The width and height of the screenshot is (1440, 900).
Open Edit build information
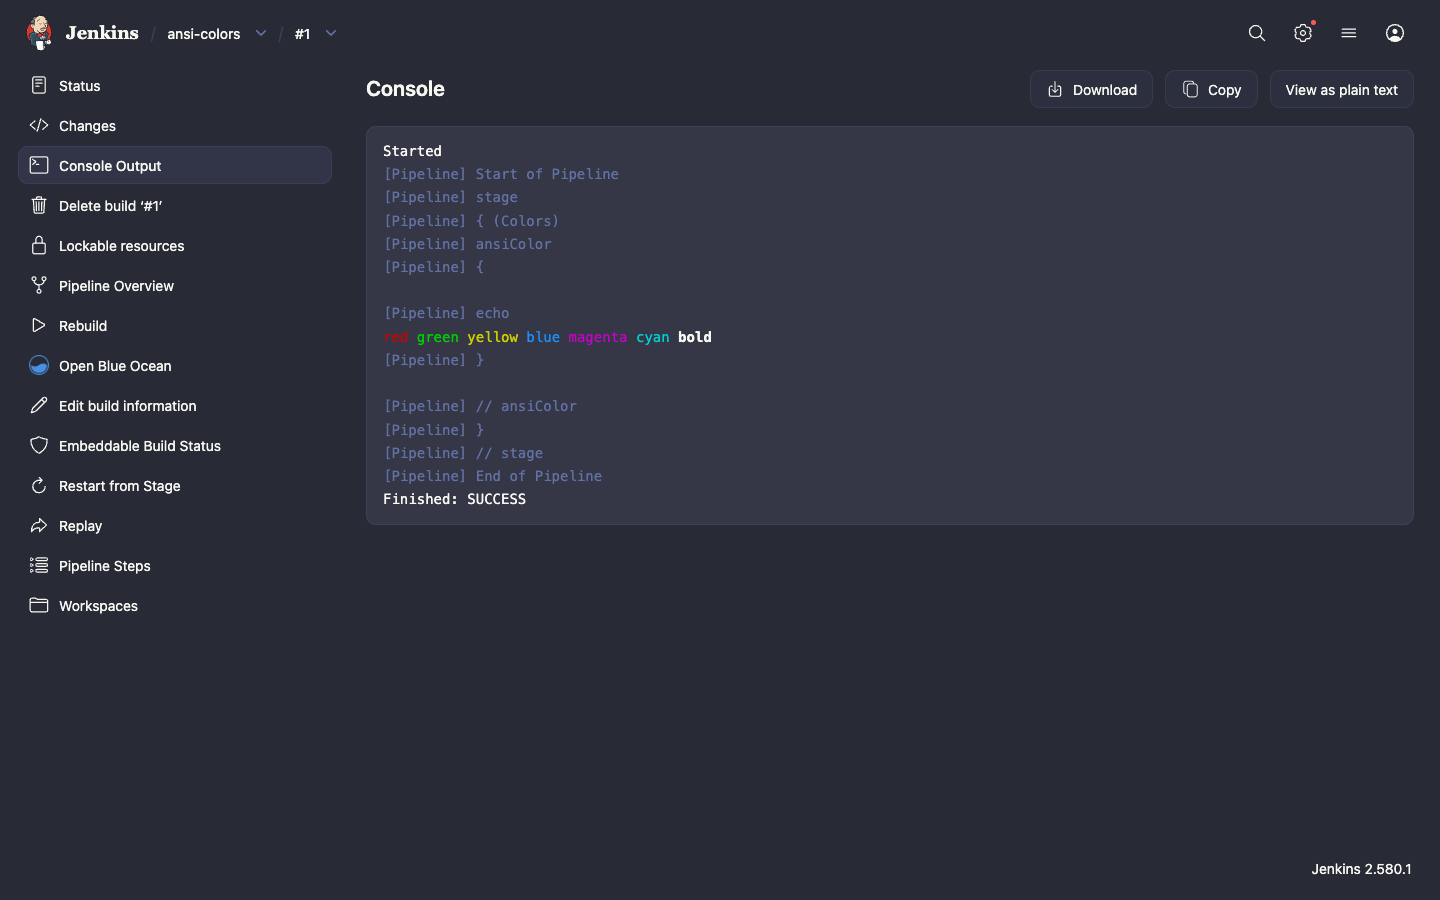175,405
